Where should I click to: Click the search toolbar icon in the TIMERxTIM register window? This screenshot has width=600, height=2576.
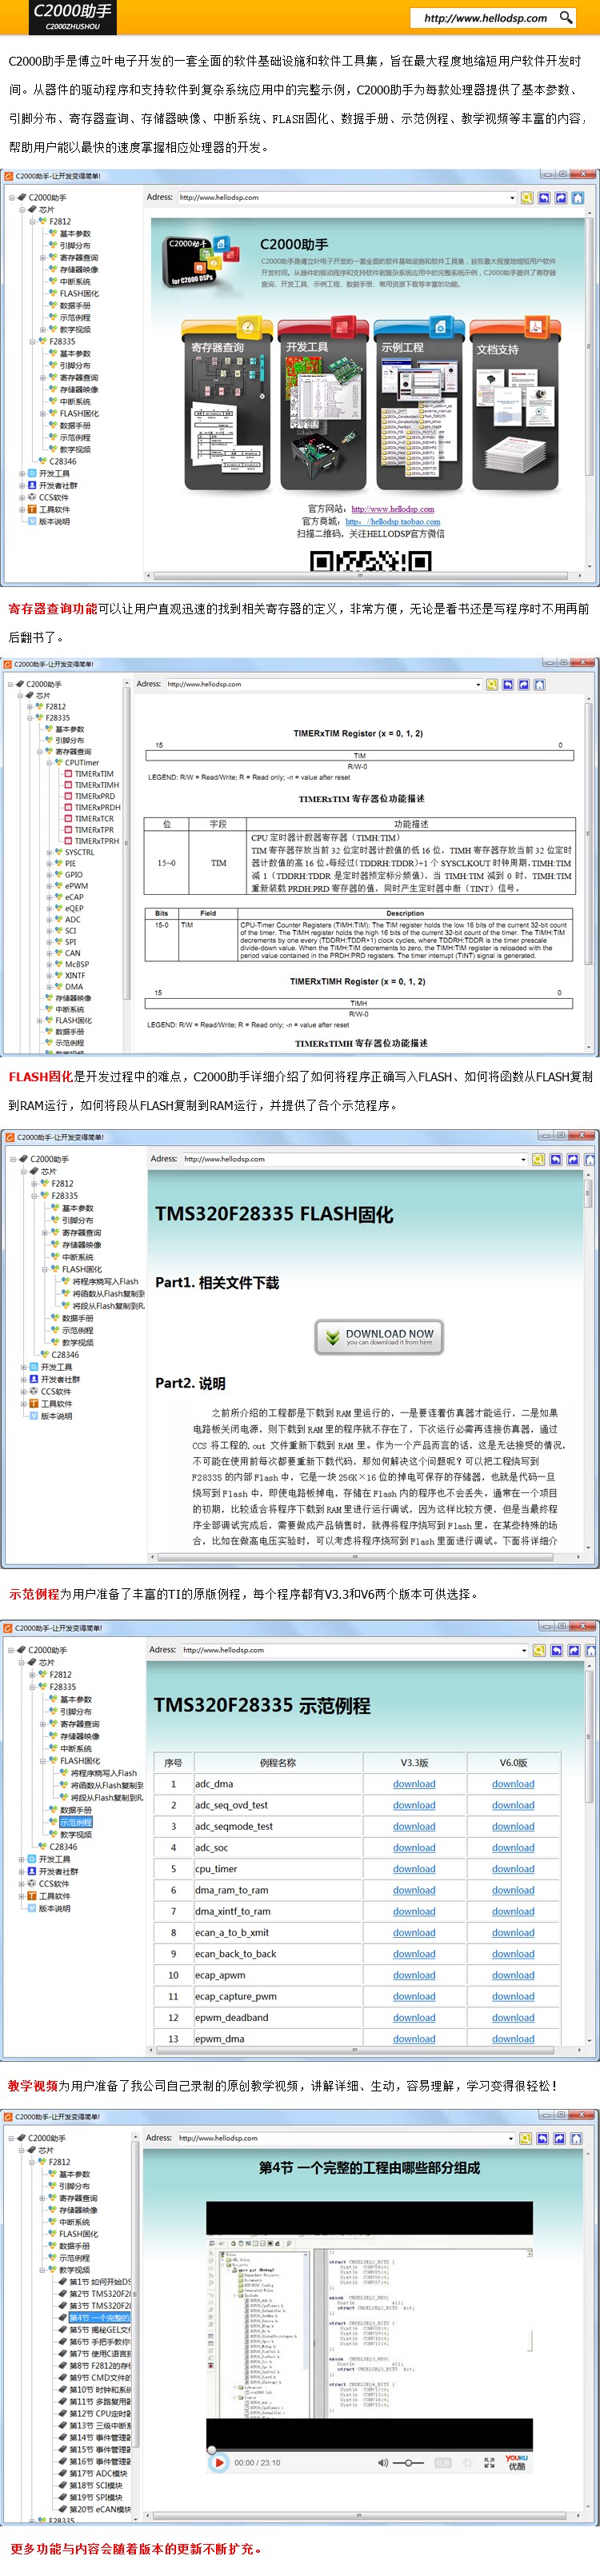coord(492,685)
